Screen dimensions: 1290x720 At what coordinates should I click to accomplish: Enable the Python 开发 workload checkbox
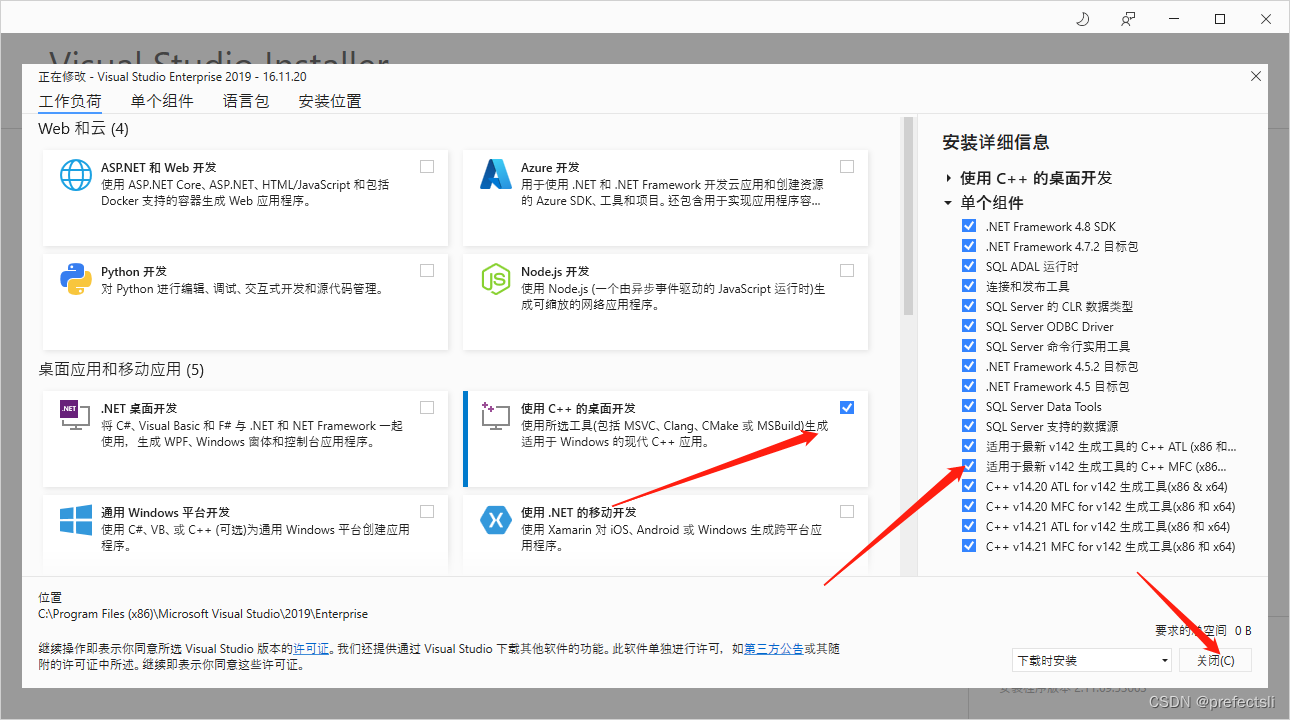tap(427, 270)
